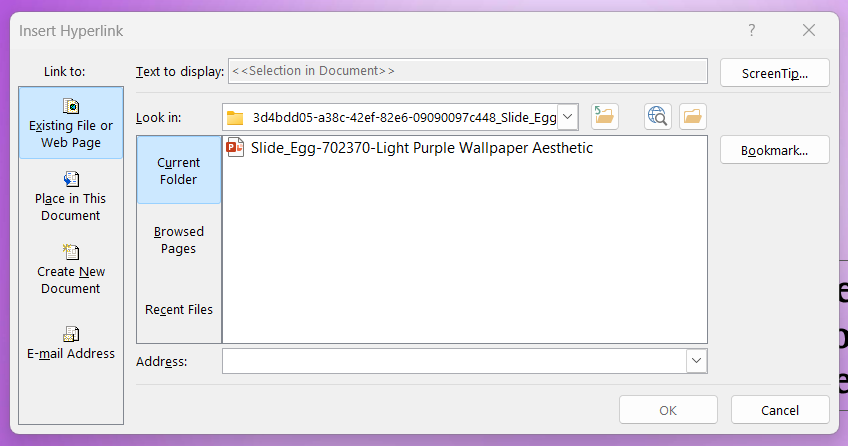Open the ScreenTip dialog

pyautogui.click(x=774, y=73)
